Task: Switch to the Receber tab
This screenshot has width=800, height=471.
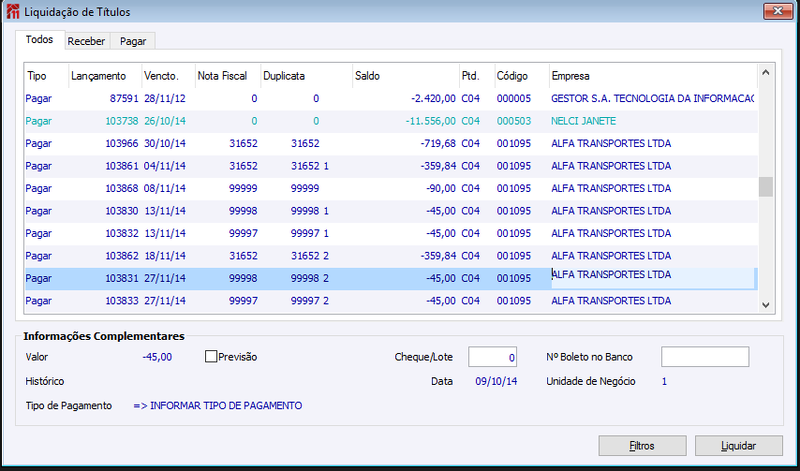Action: click(86, 41)
